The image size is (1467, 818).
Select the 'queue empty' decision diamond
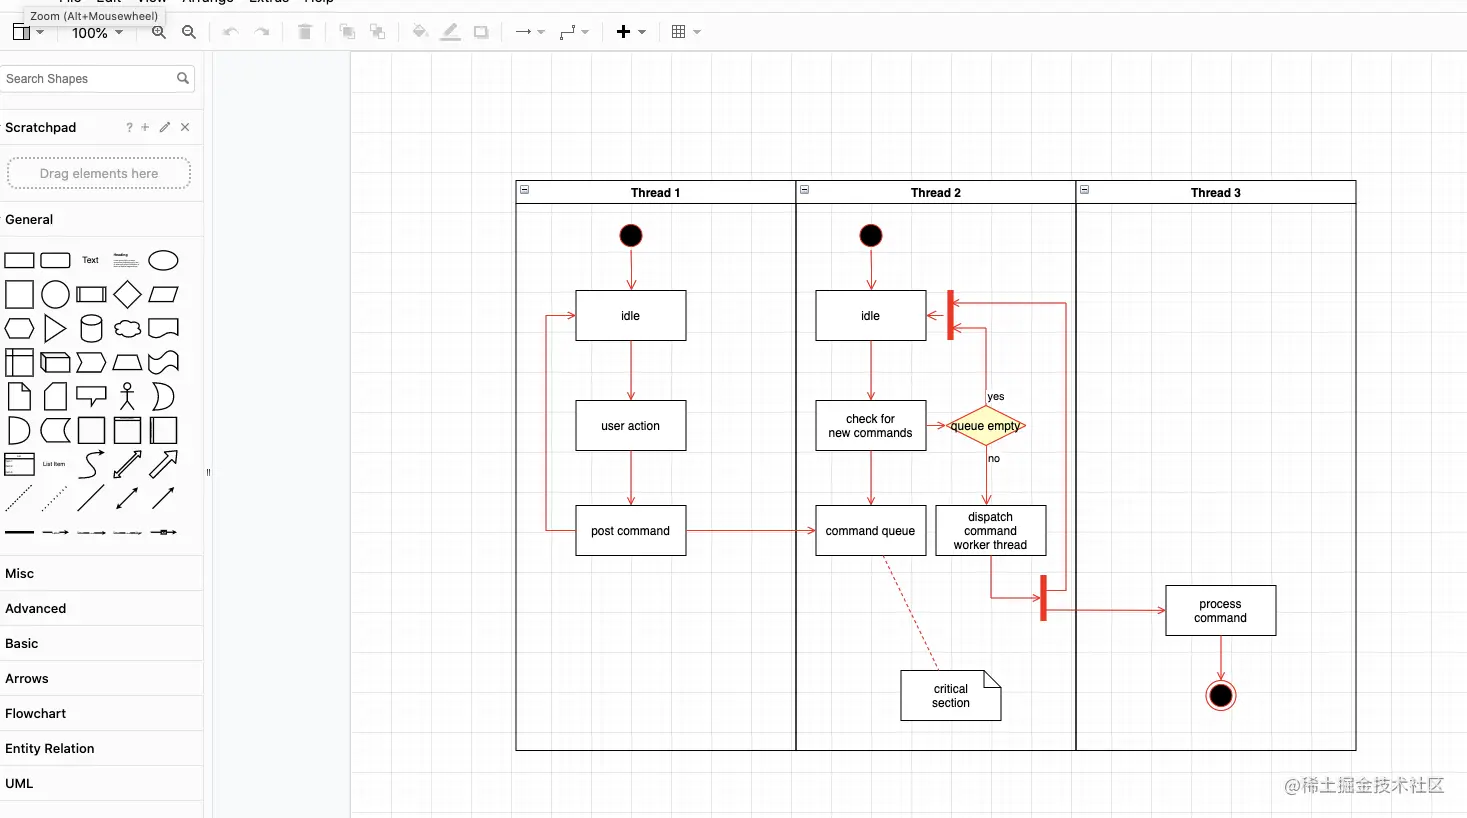coord(986,426)
